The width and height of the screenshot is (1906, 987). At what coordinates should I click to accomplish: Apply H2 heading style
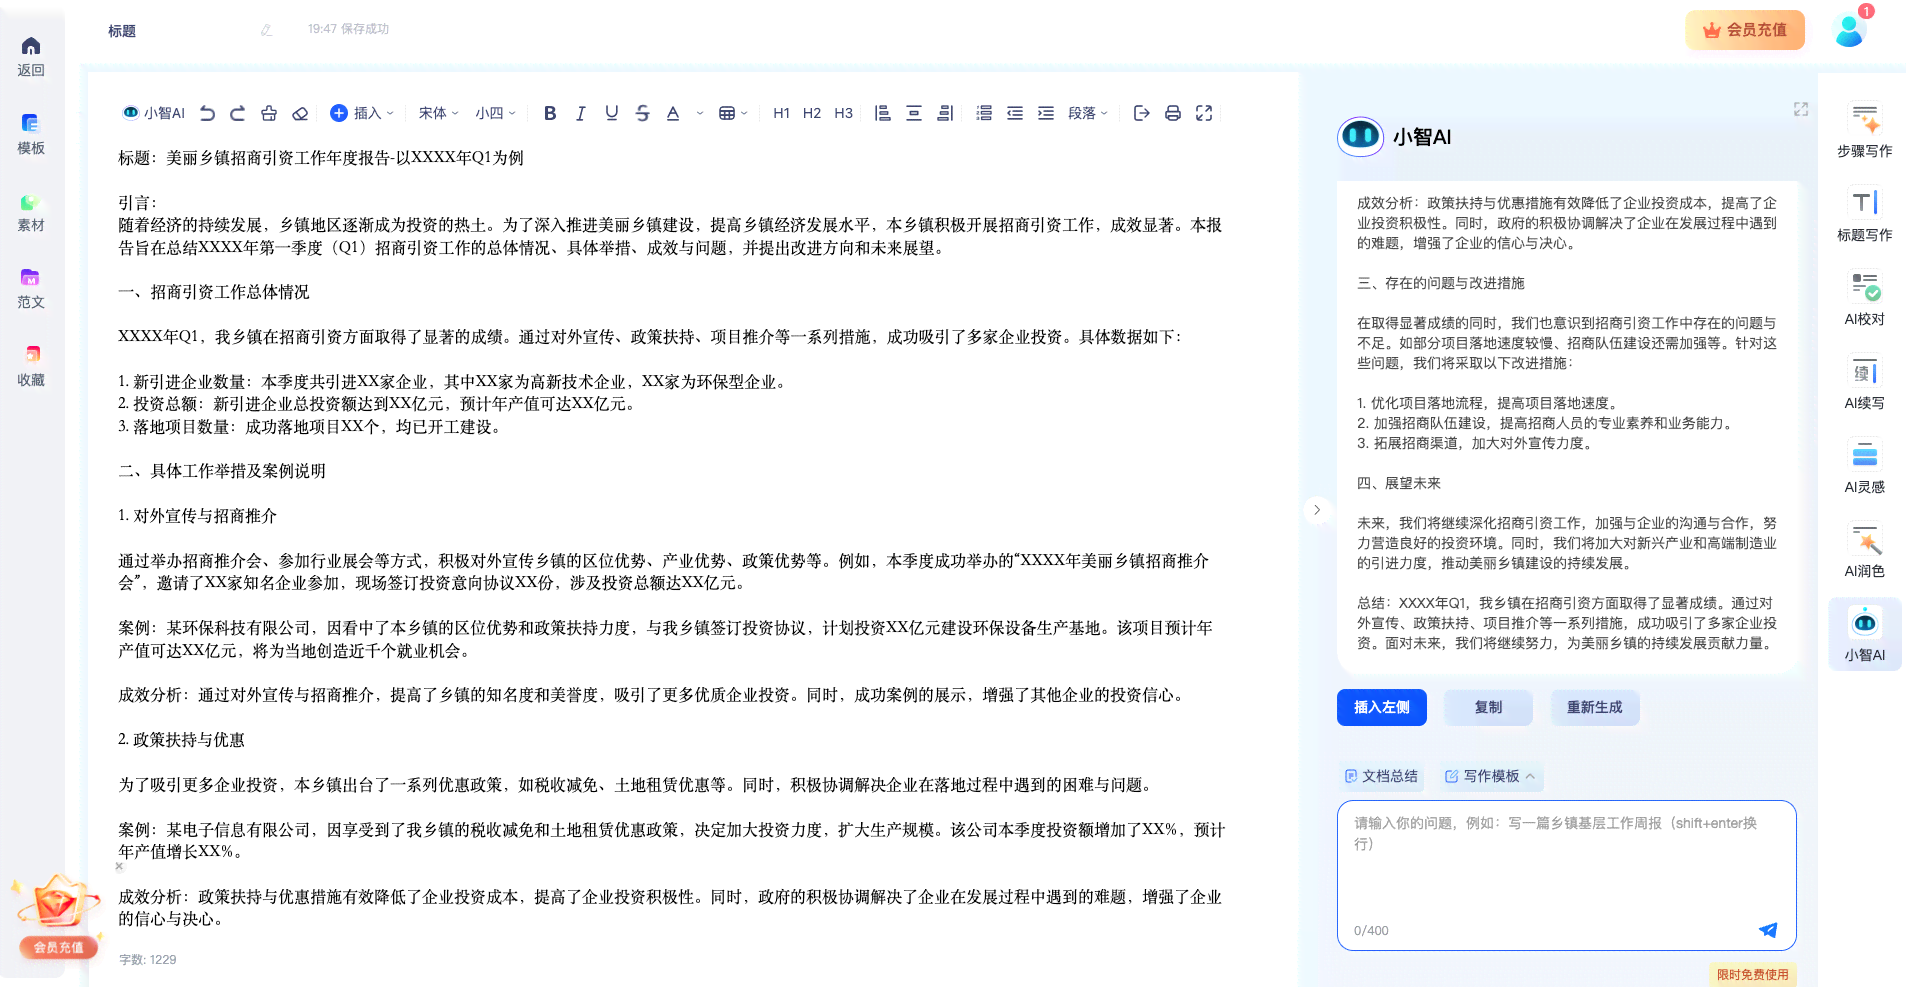click(812, 113)
